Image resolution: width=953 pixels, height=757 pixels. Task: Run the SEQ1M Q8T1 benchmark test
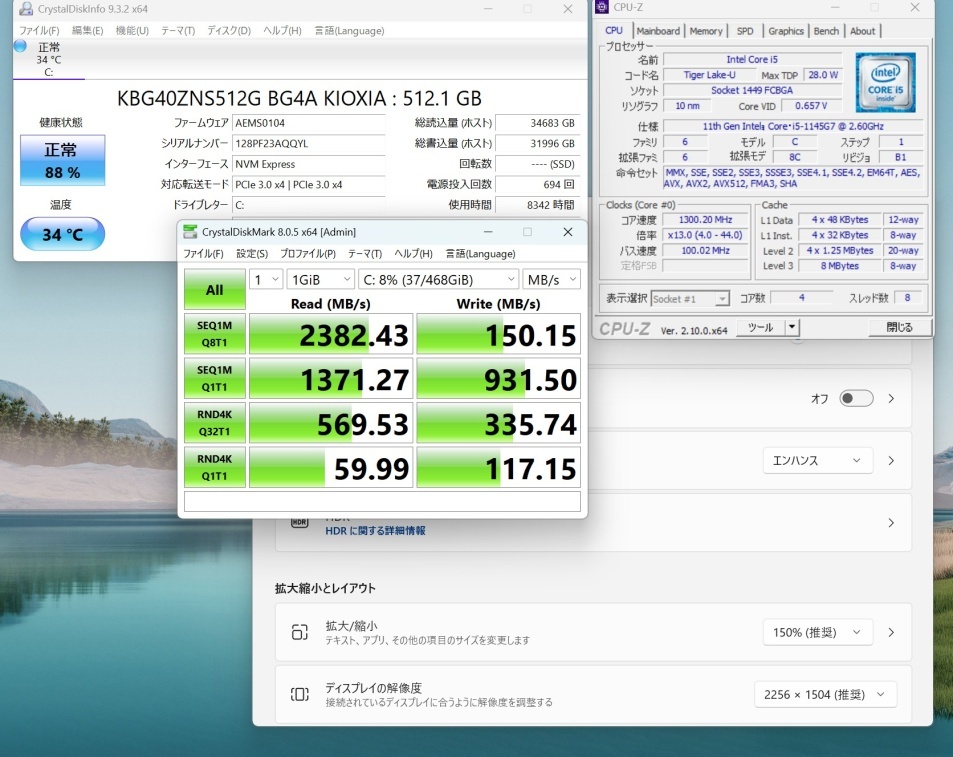[215, 334]
